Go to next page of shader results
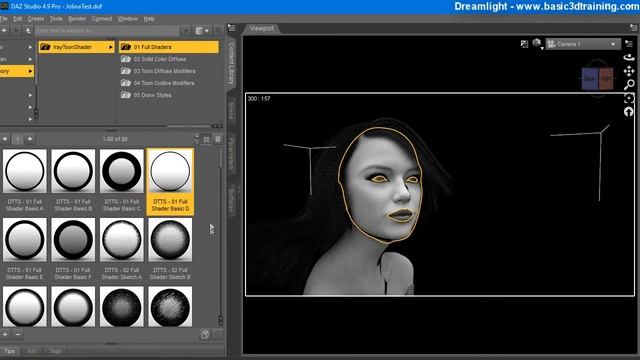This screenshot has height=360, width=640. [30, 139]
